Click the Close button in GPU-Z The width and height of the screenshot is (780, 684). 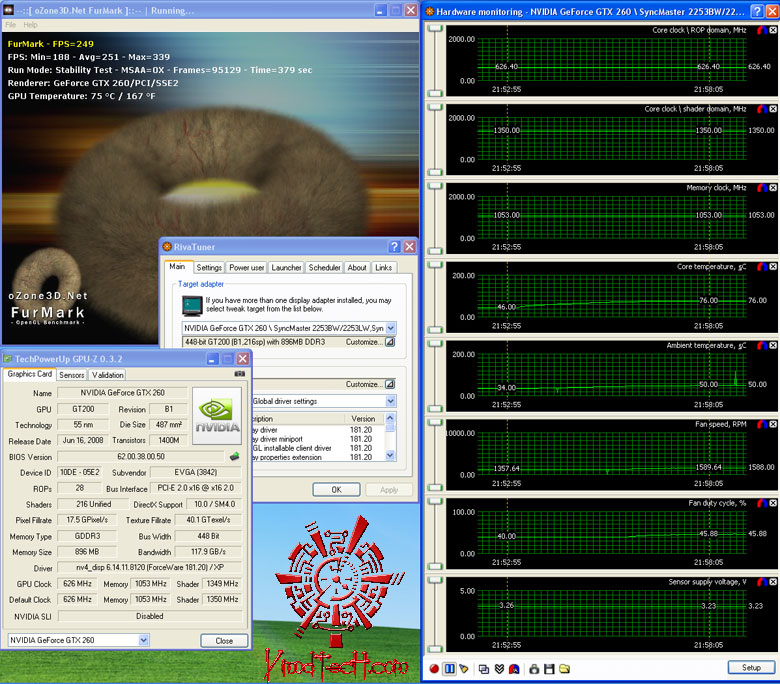coord(224,641)
